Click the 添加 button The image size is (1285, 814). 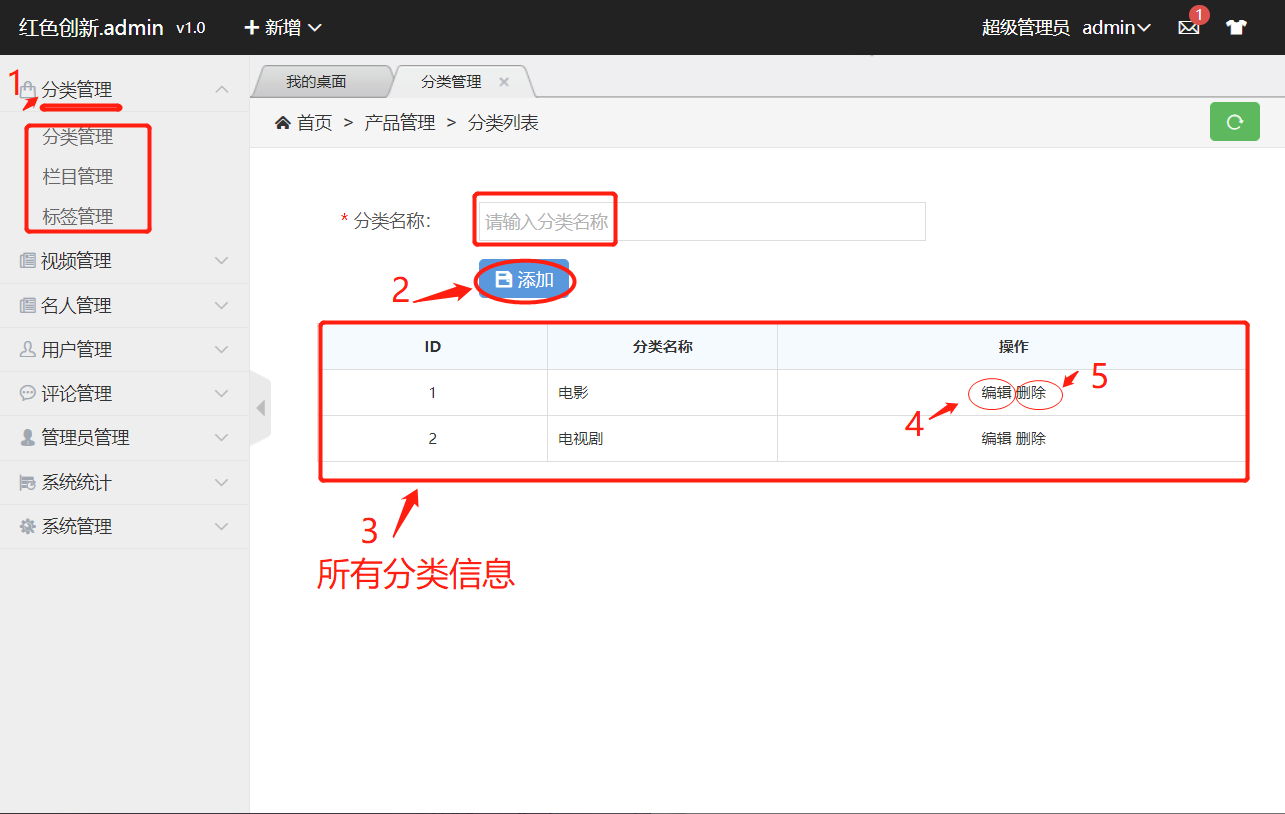click(524, 280)
